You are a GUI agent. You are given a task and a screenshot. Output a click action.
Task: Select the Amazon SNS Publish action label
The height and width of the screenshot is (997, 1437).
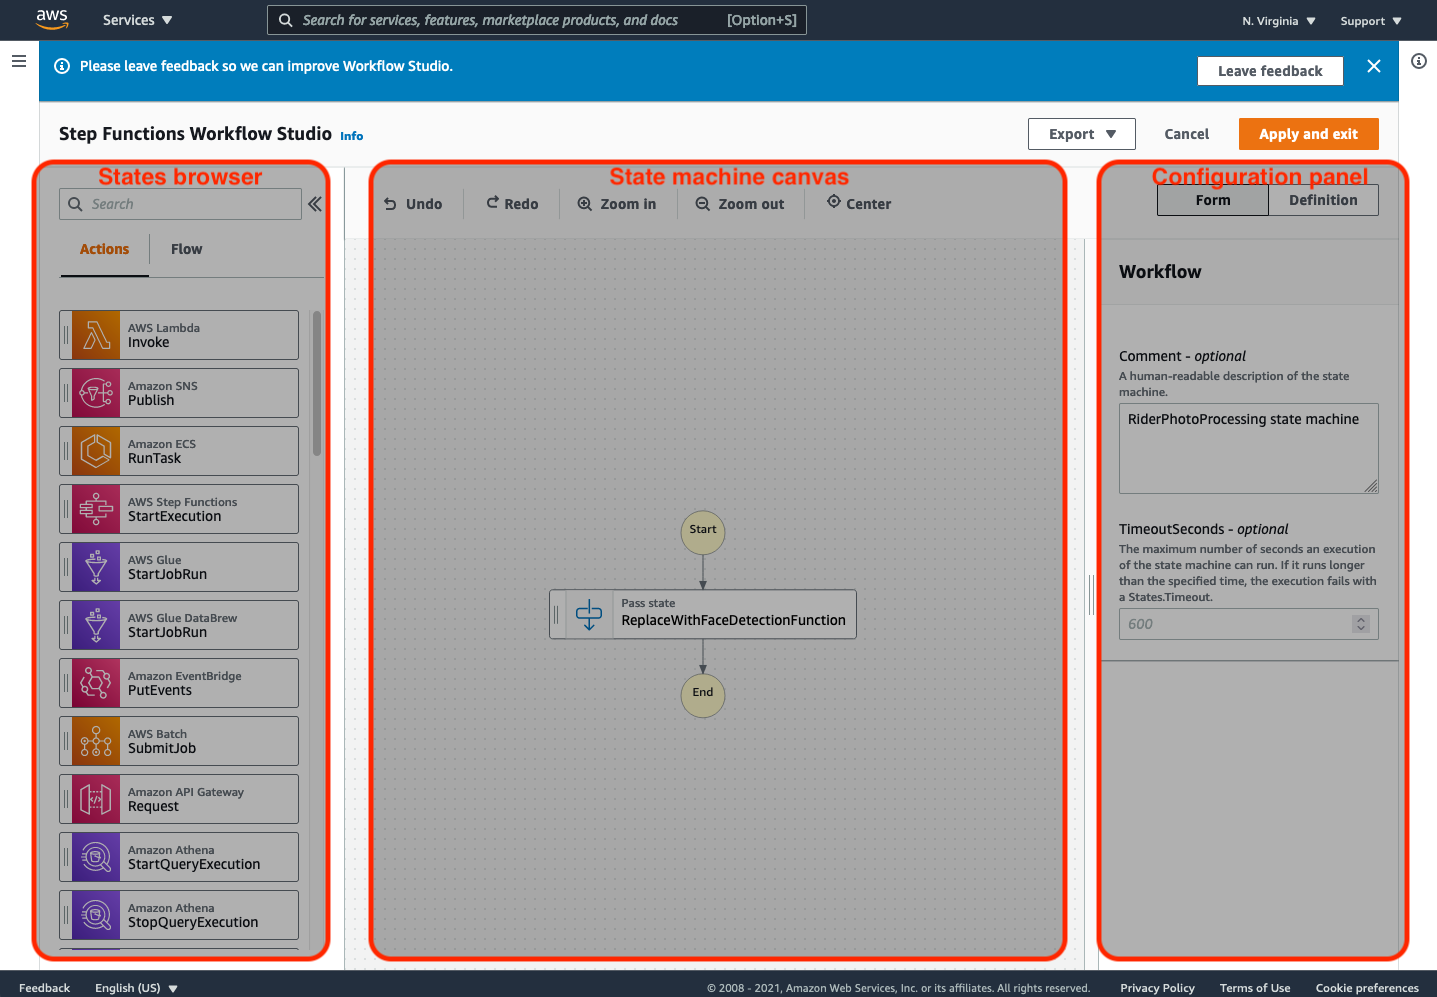162,393
